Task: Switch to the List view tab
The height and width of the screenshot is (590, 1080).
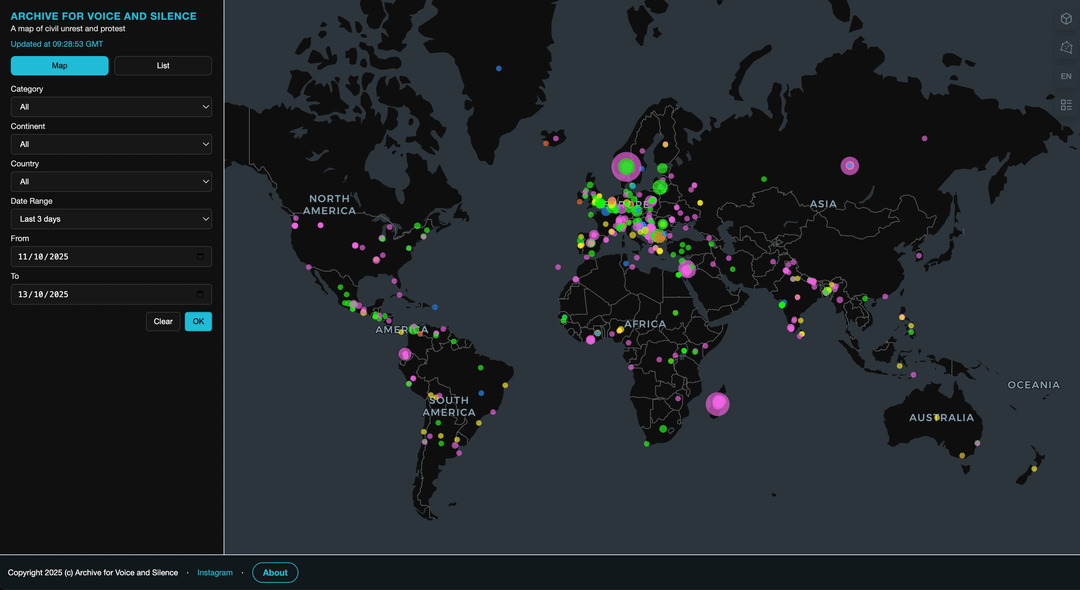Action: pyautogui.click(x=163, y=66)
